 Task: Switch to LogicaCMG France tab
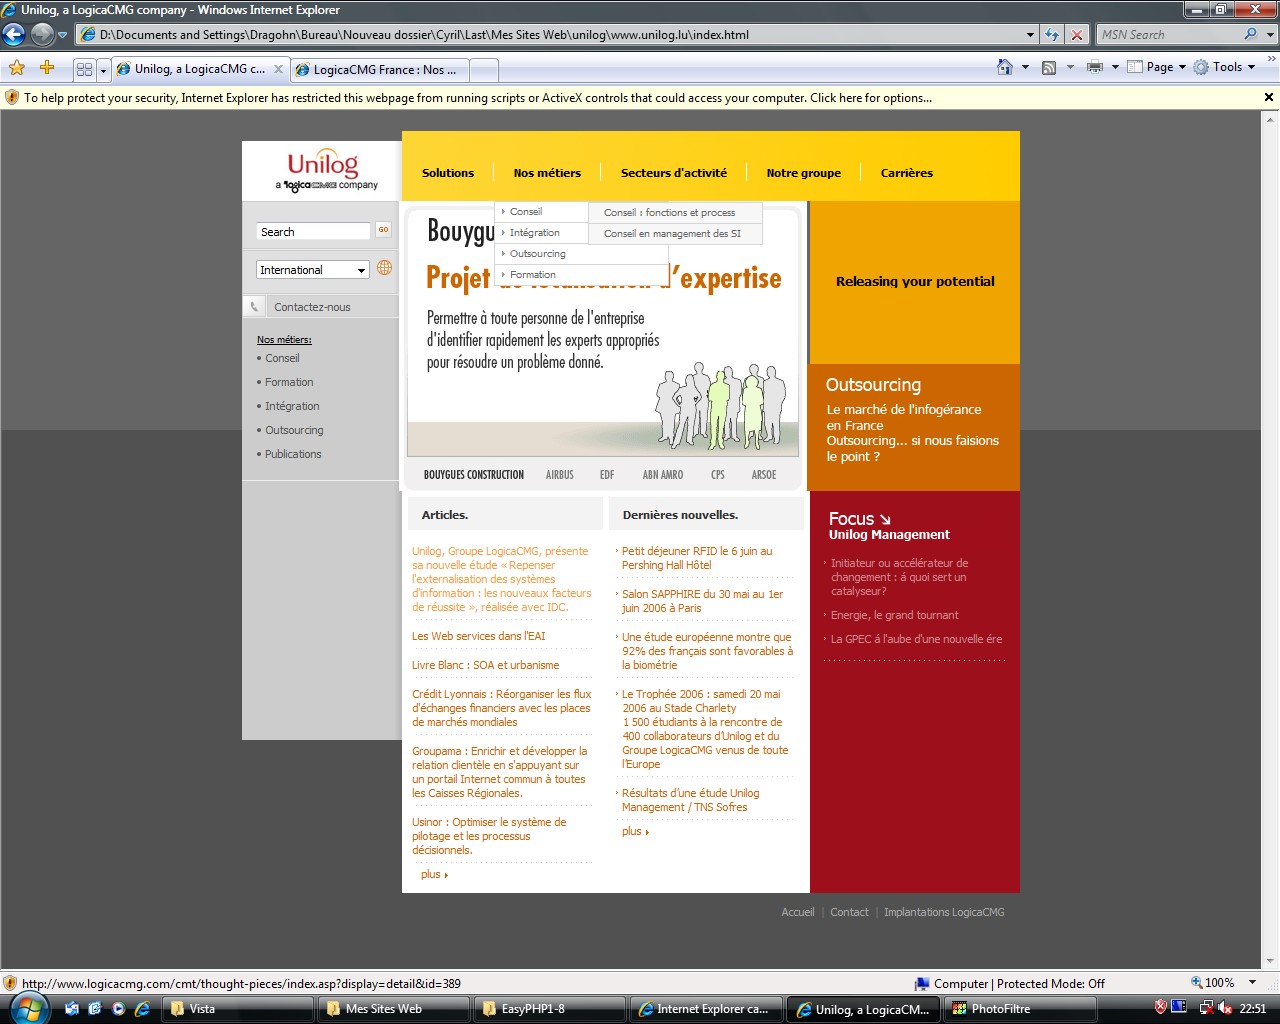pos(380,70)
